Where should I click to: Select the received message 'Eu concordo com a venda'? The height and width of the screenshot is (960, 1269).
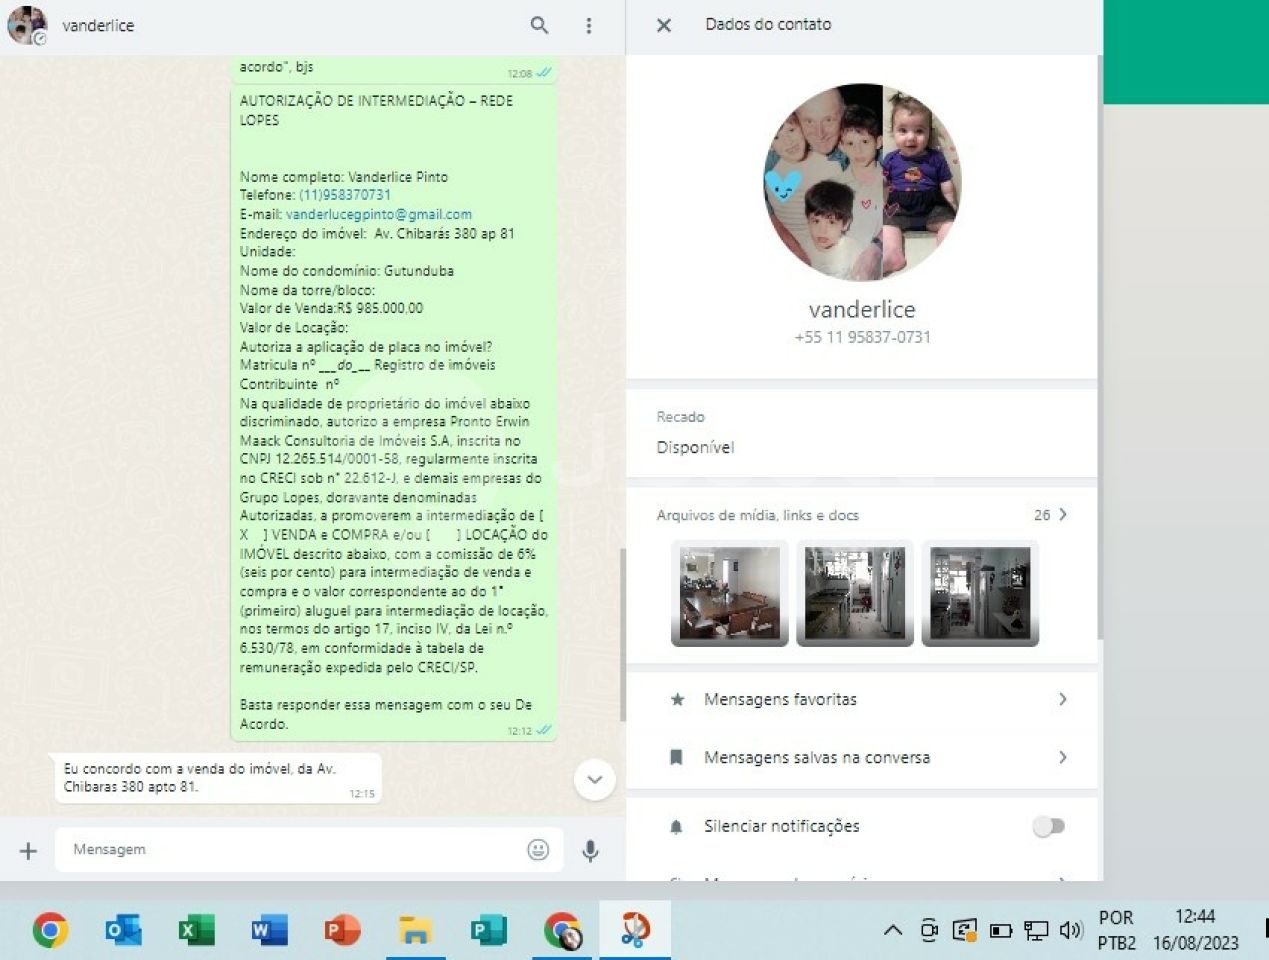217,778
